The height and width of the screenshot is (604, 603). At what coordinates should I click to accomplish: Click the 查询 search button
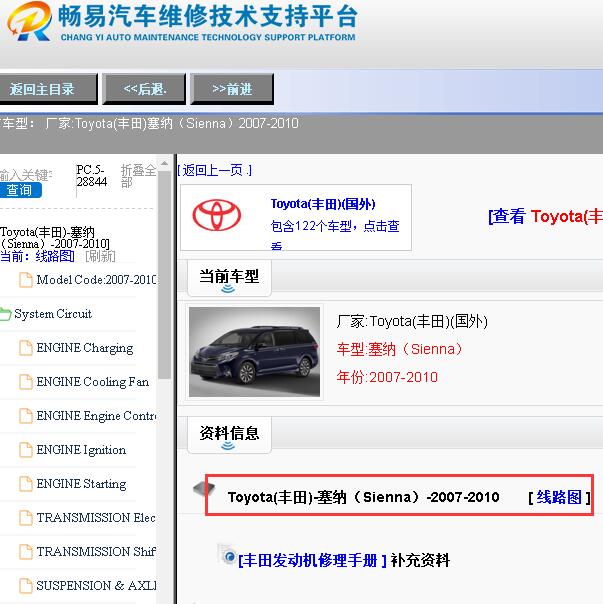click(19, 190)
